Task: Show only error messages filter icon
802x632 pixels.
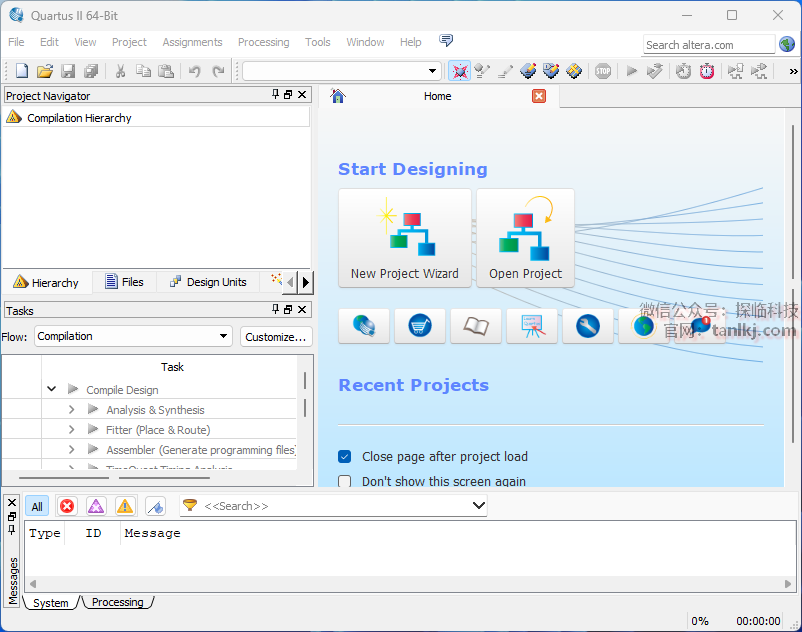Action: click(67, 506)
